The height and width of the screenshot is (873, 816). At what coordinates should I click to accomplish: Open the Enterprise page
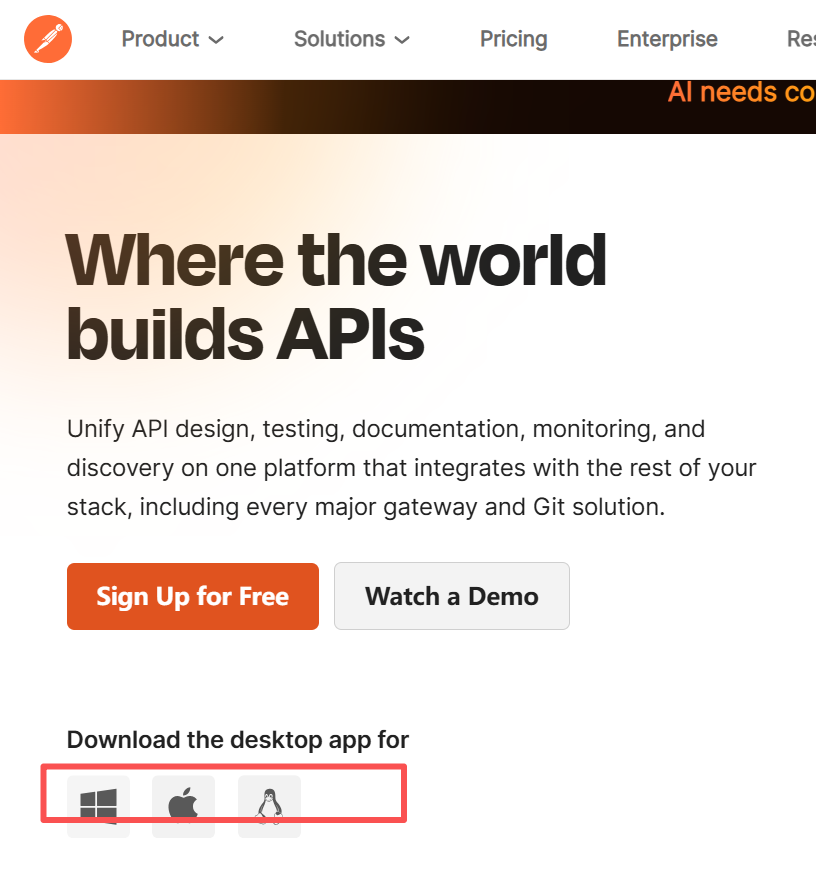coord(667,39)
